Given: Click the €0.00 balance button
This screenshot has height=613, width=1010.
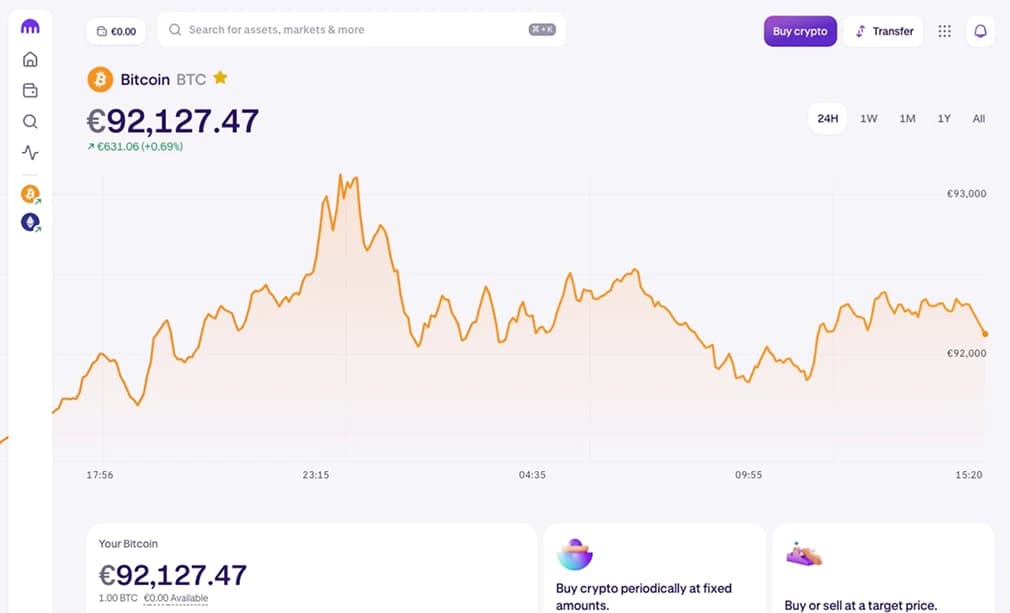Looking at the screenshot, I should pos(116,31).
